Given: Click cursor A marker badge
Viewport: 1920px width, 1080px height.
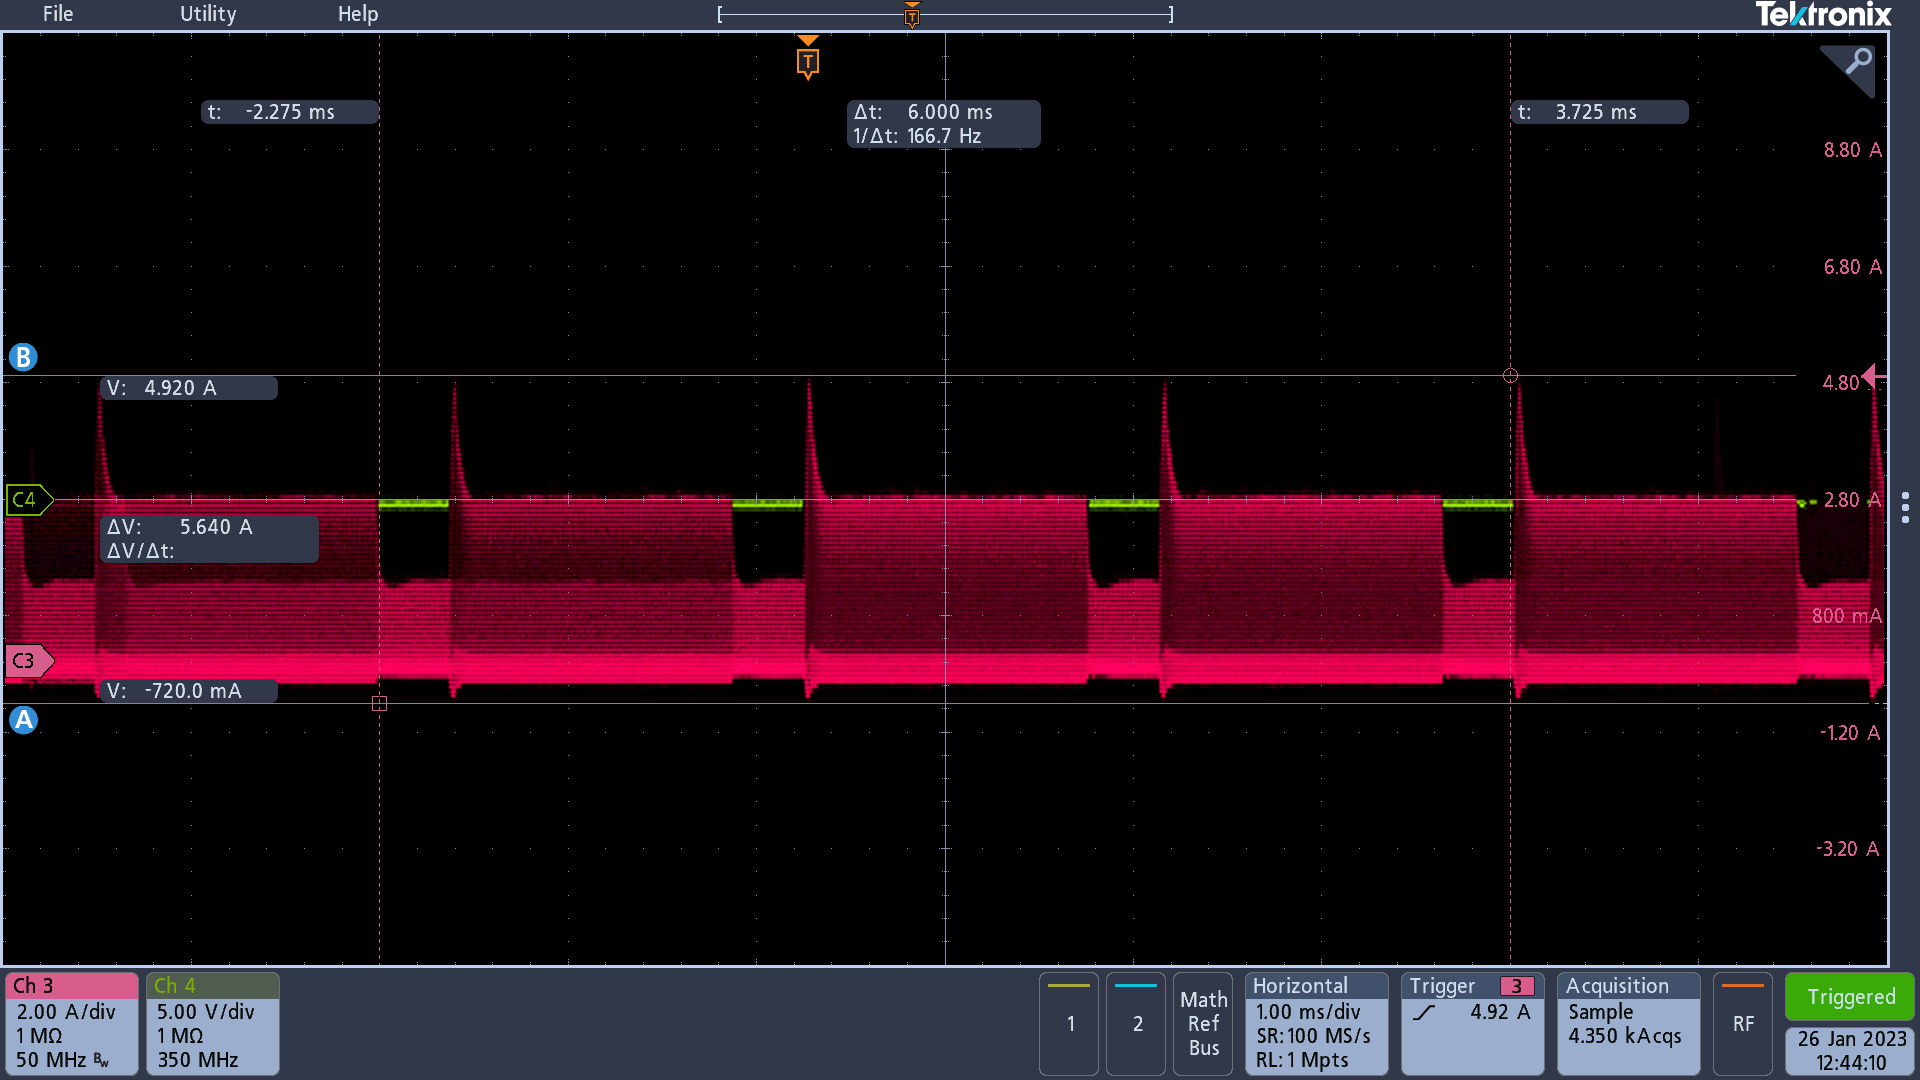Looking at the screenshot, I should 23,719.
